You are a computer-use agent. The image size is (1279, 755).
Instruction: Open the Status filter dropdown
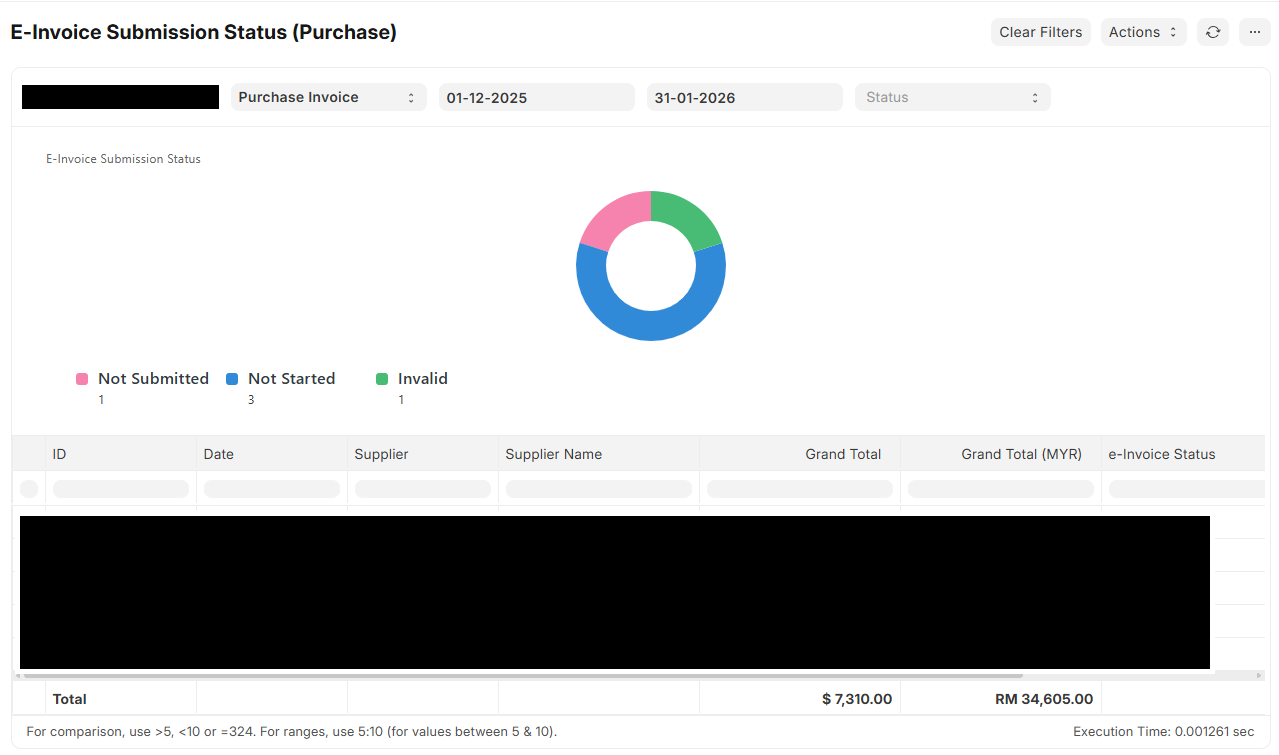click(952, 97)
